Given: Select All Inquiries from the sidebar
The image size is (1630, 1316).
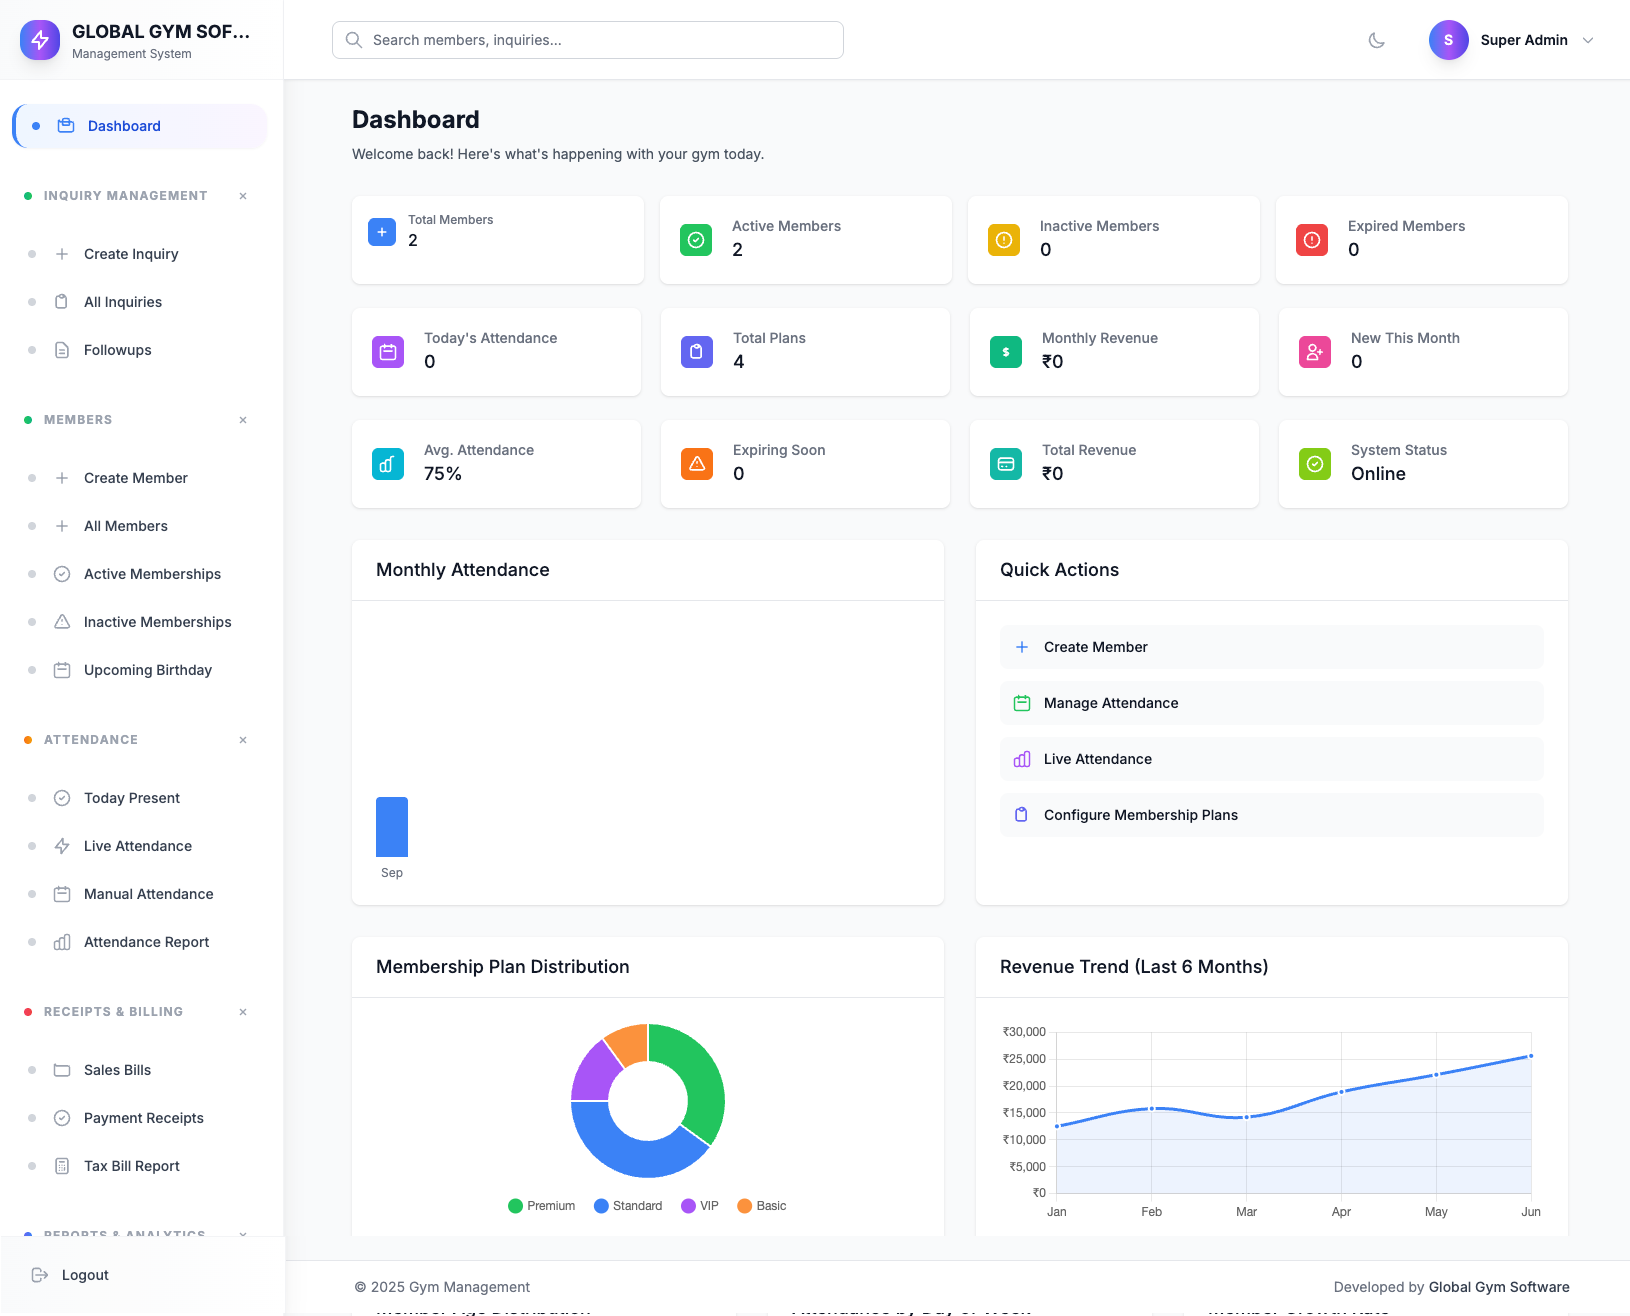Looking at the screenshot, I should 122,301.
